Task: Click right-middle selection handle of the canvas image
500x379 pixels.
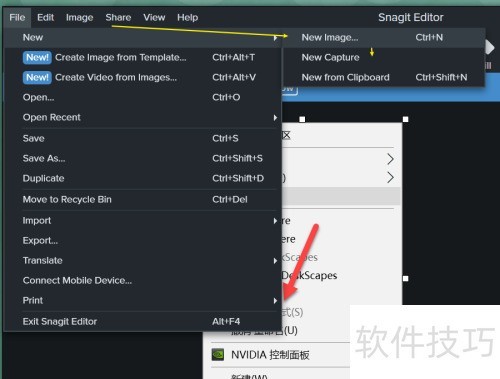Action: (406, 278)
